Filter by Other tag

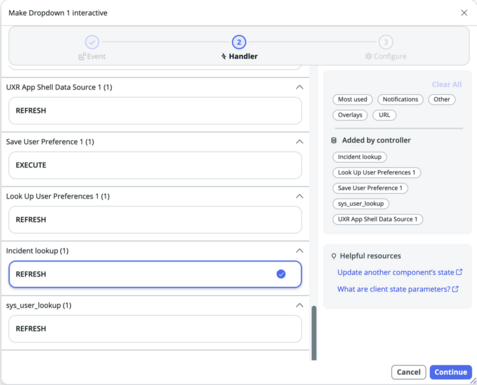tap(442, 99)
